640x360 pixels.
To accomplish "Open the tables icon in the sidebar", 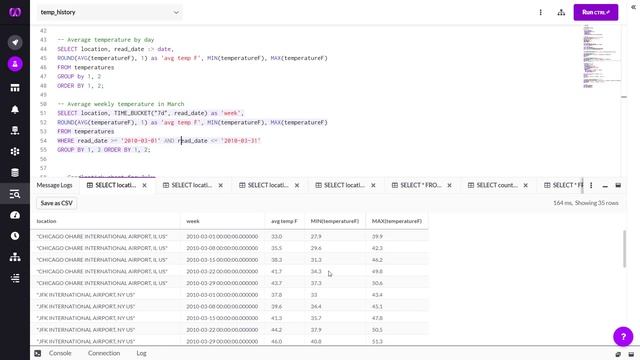I will pyautogui.click(x=15, y=88).
